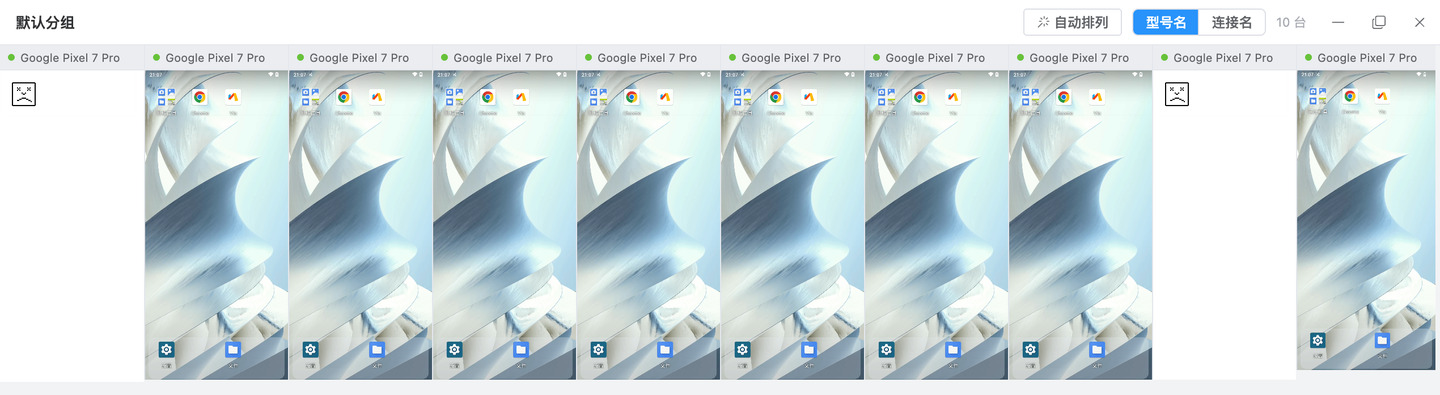
Task: Click the 10 台 device count
Action: coord(1292,22)
